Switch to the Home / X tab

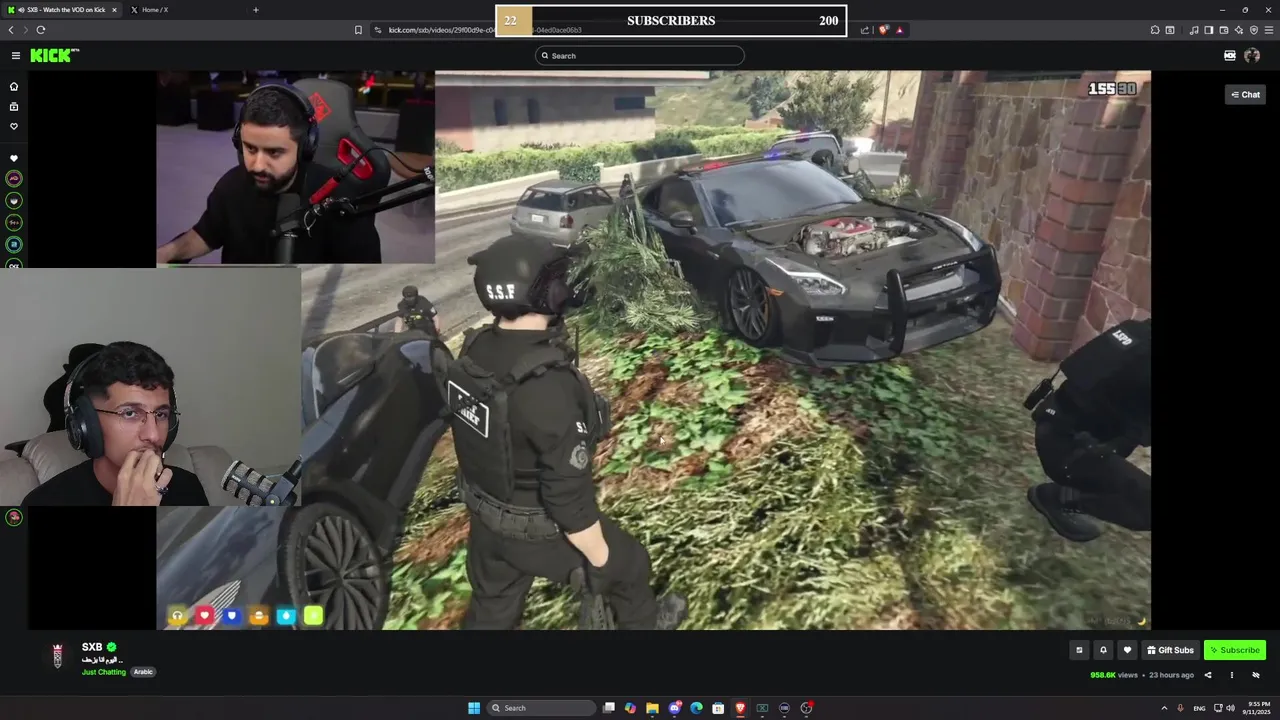(x=155, y=10)
